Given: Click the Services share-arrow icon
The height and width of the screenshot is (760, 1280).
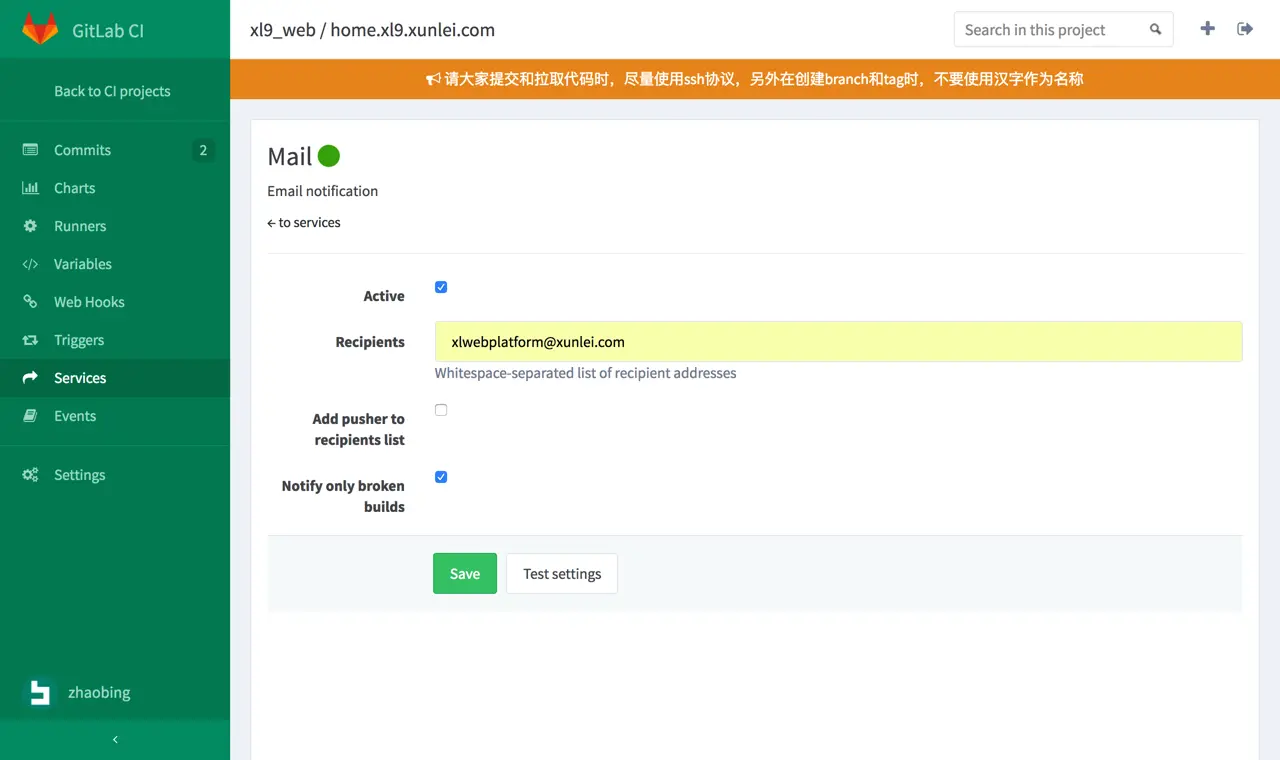Looking at the screenshot, I should pyautogui.click(x=30, y=378).
